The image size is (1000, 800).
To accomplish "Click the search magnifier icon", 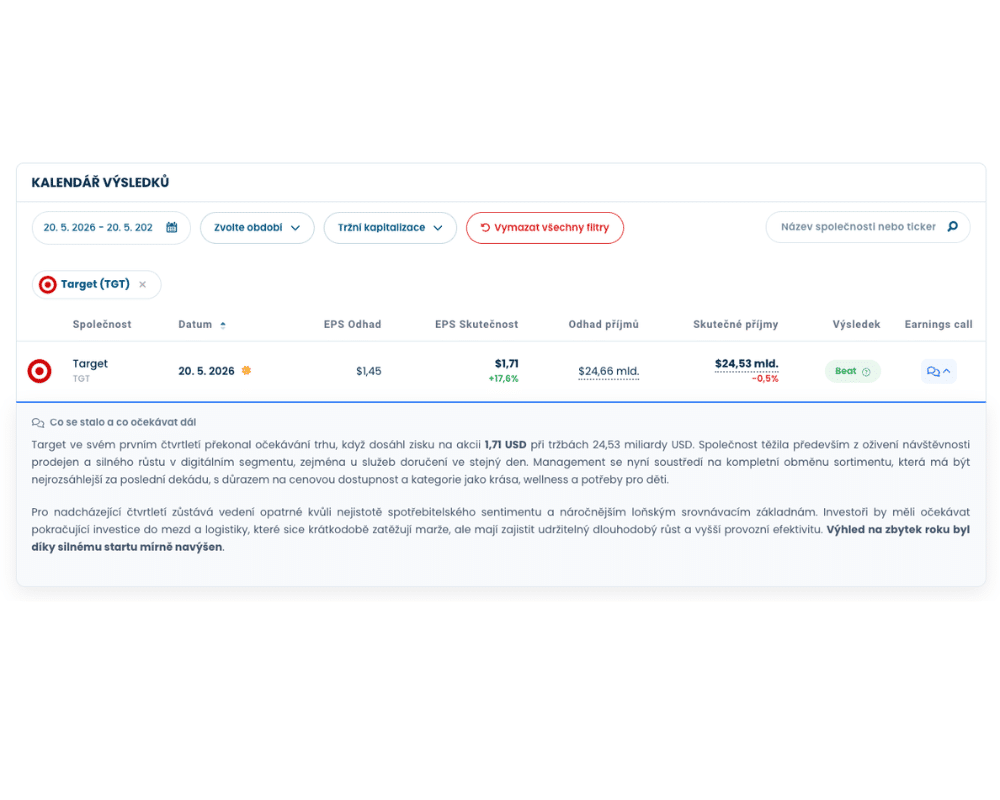I will [952, 226].
